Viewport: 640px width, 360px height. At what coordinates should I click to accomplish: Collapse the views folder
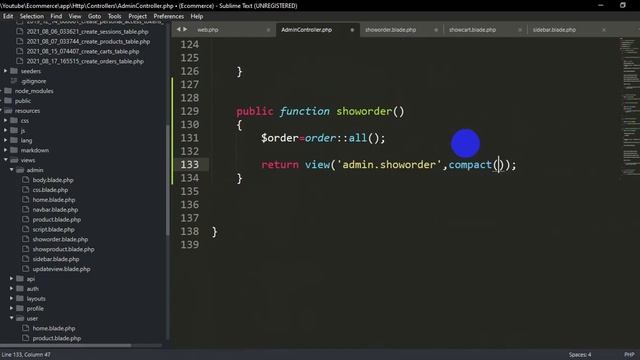pyautogui.click(x=6, y=160)
